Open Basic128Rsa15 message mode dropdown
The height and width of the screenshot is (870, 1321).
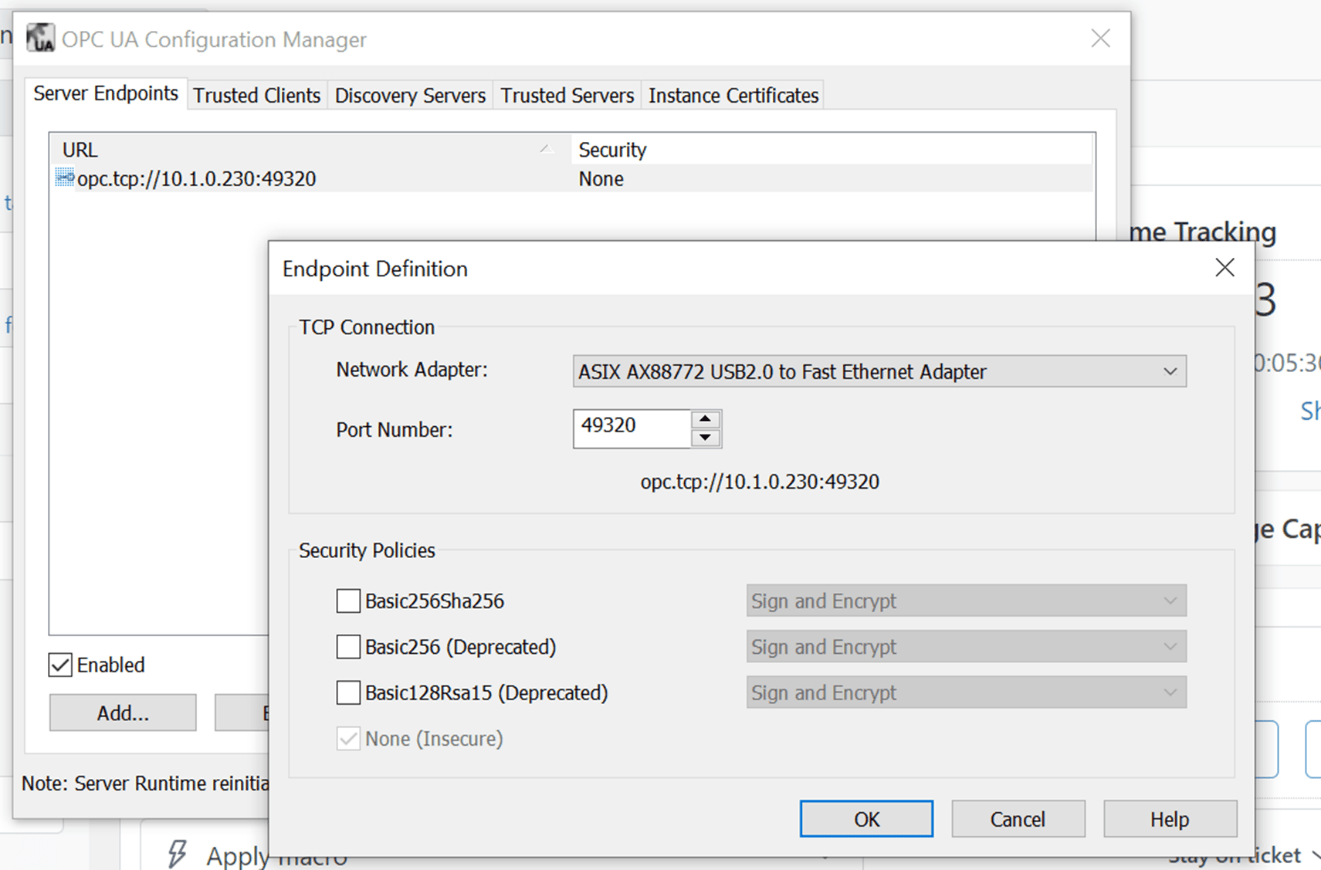(966, 693)
